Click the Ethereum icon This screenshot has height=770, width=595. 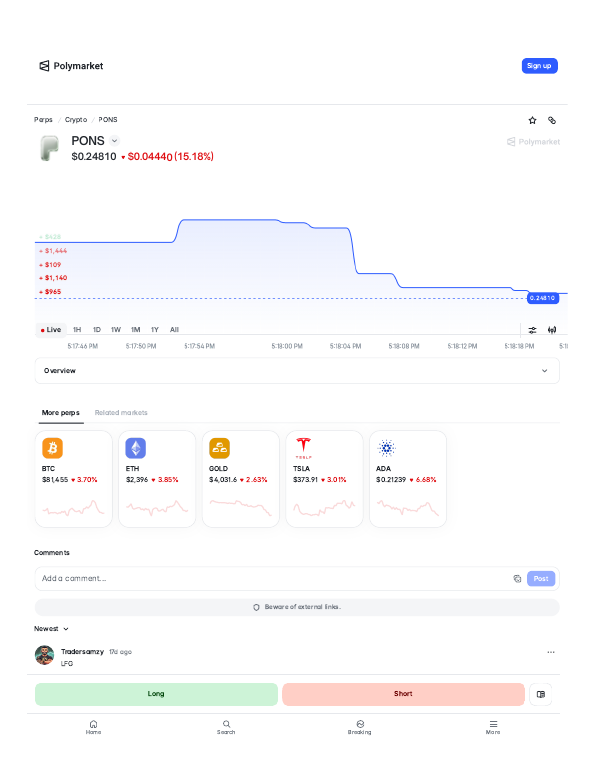pos(136,448)
